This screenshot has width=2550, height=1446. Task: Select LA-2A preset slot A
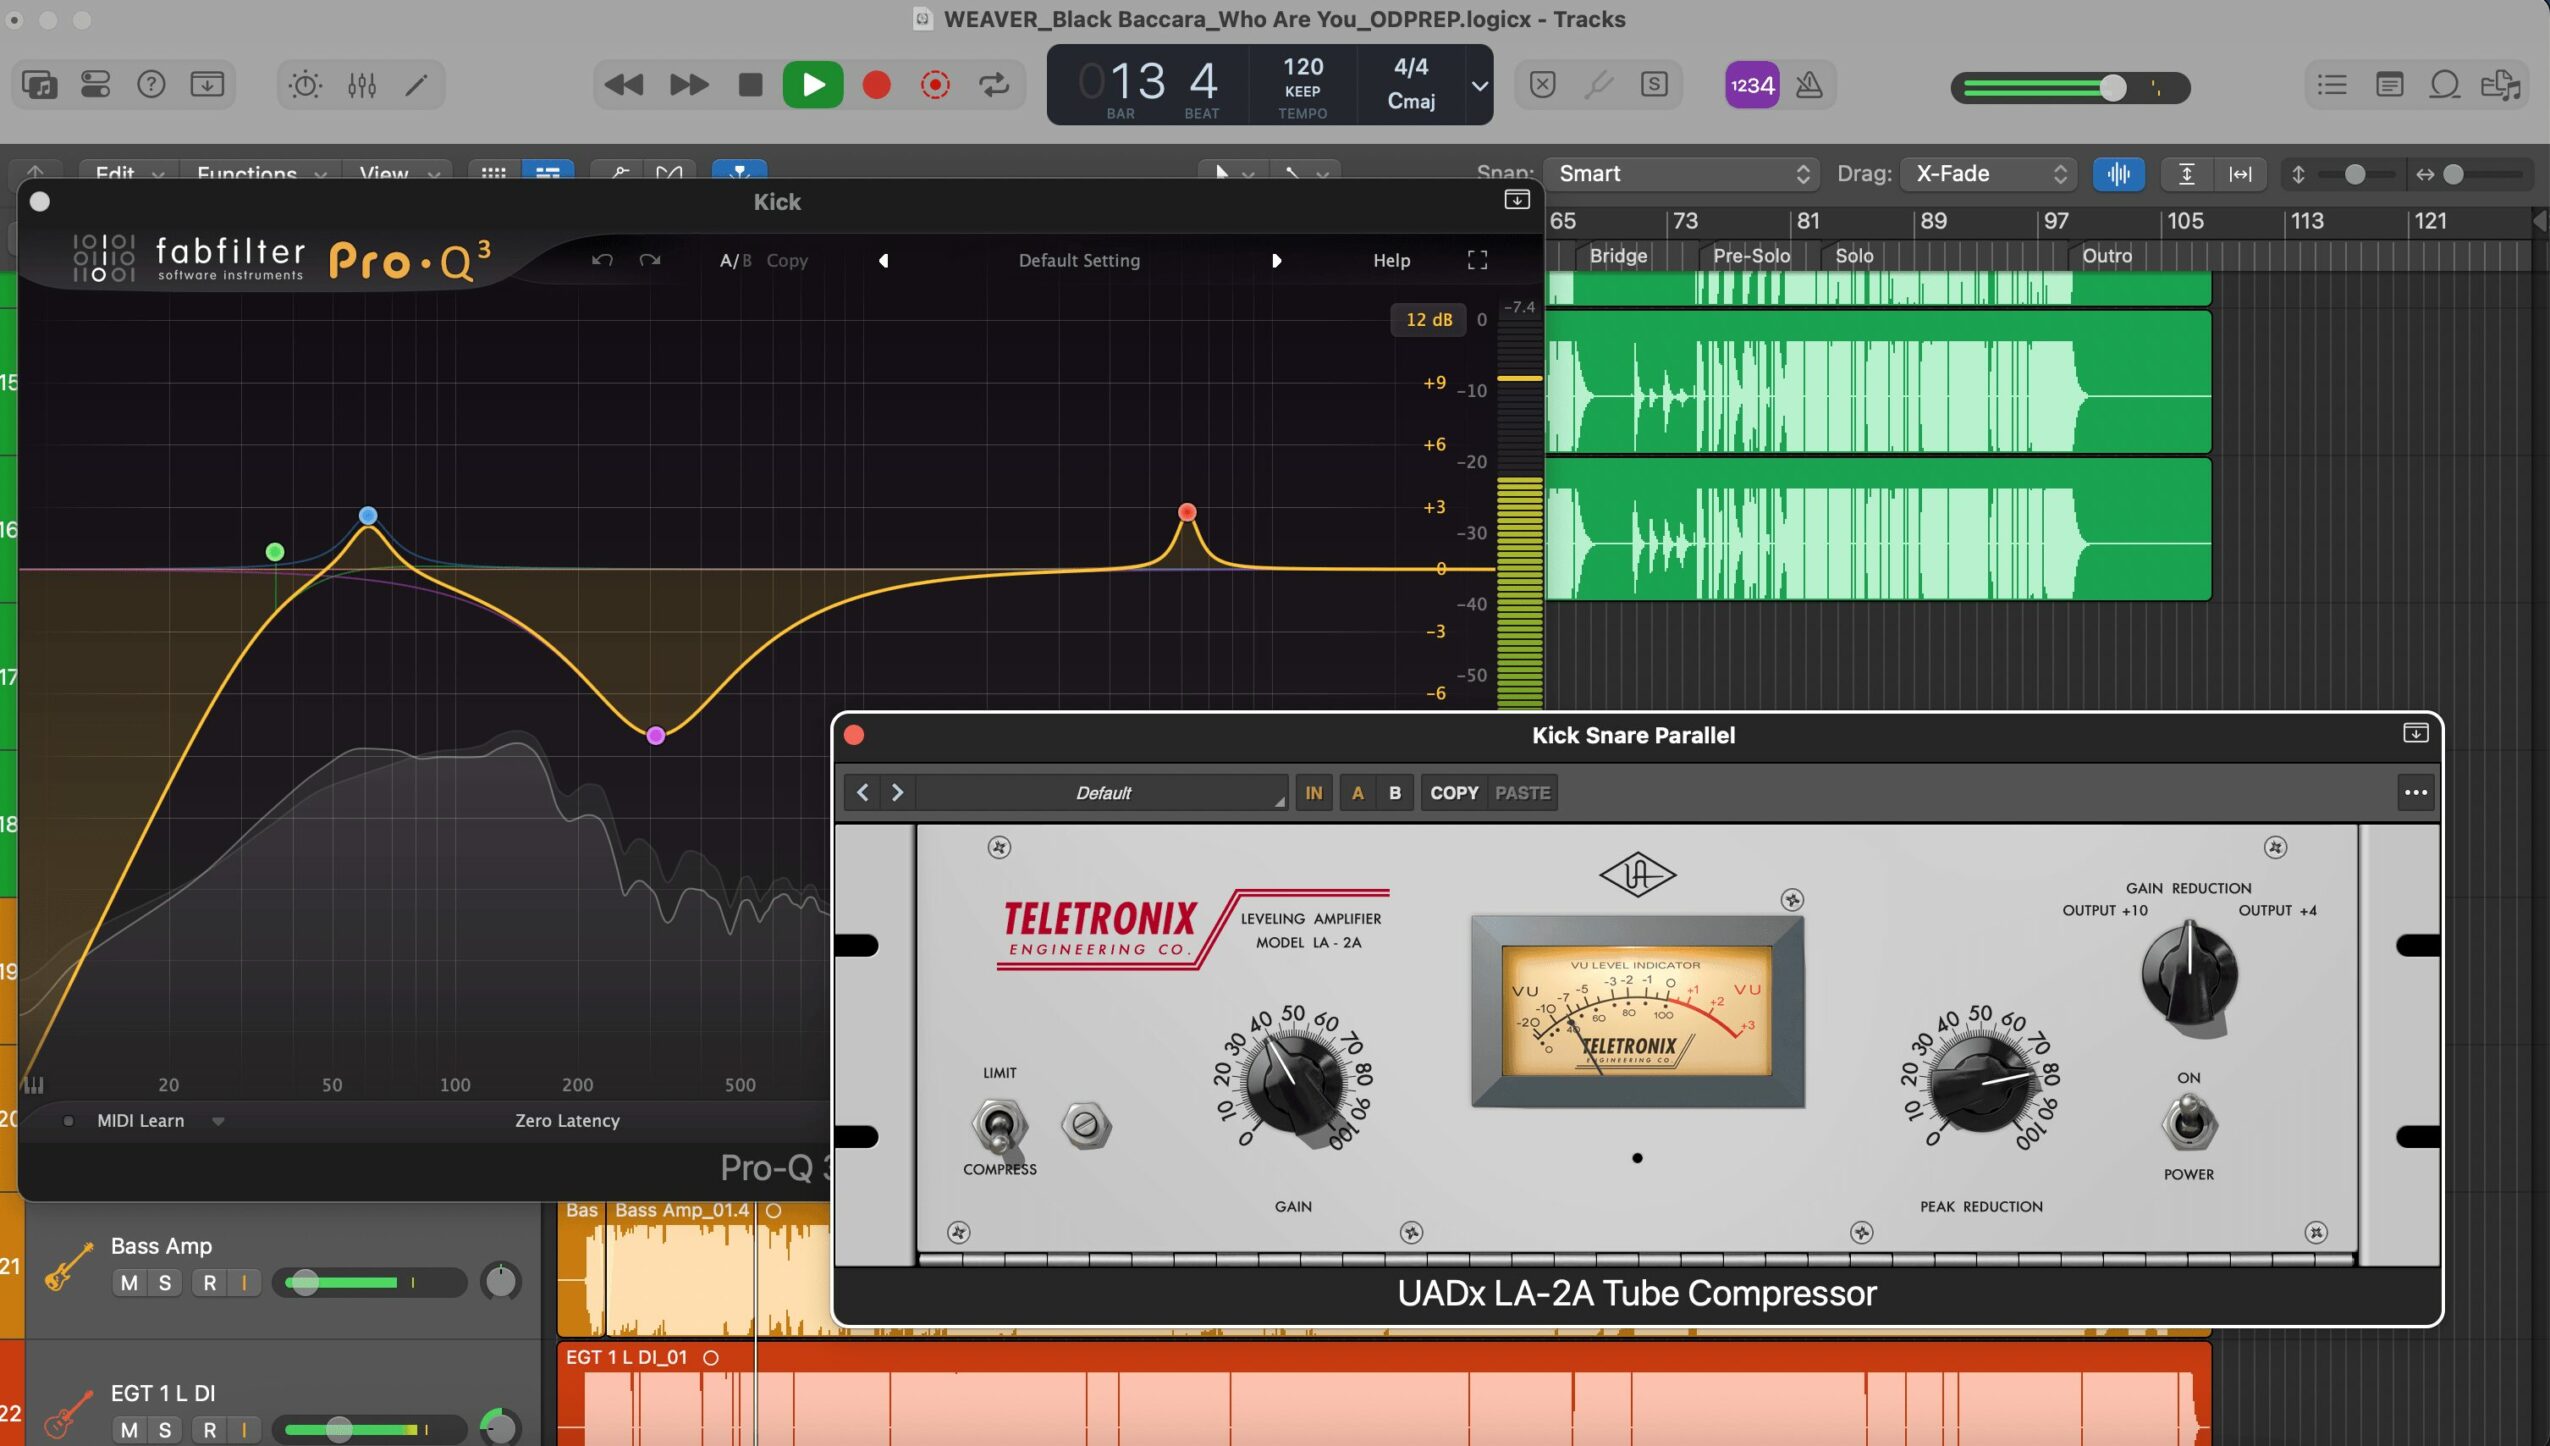pos(1357,793)
